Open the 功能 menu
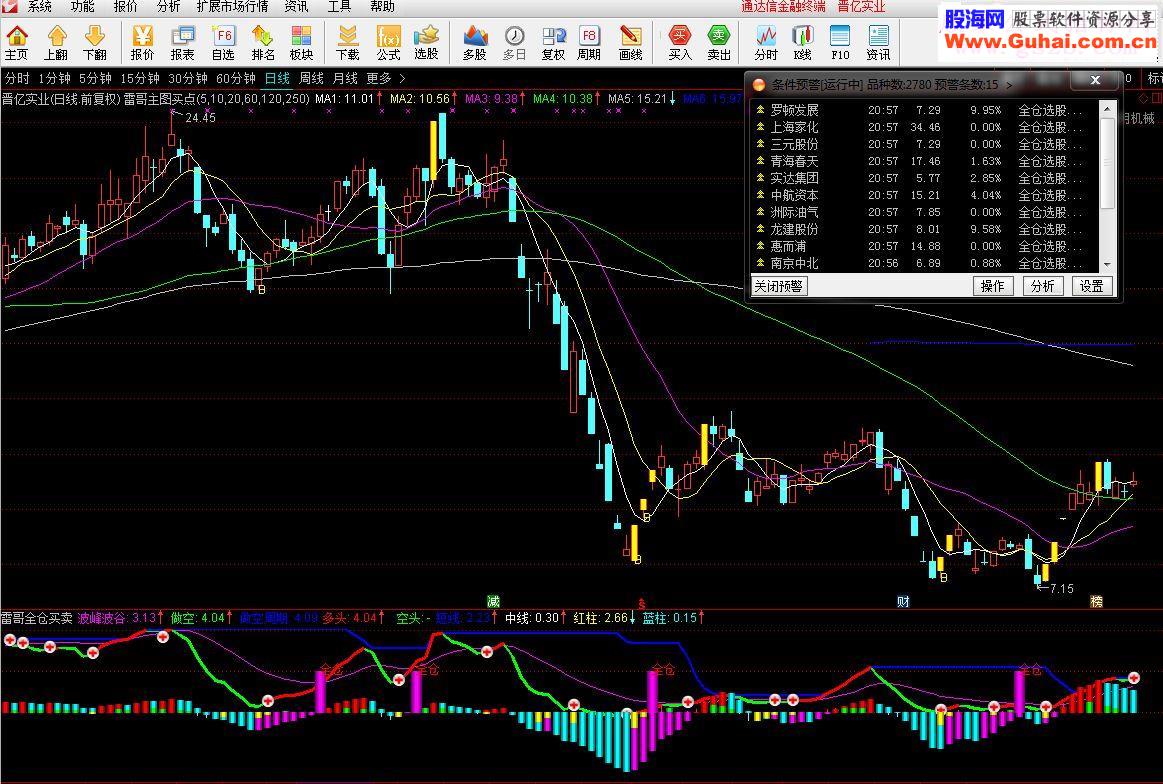Screen dimensions: 1163x784 point(82,7)
